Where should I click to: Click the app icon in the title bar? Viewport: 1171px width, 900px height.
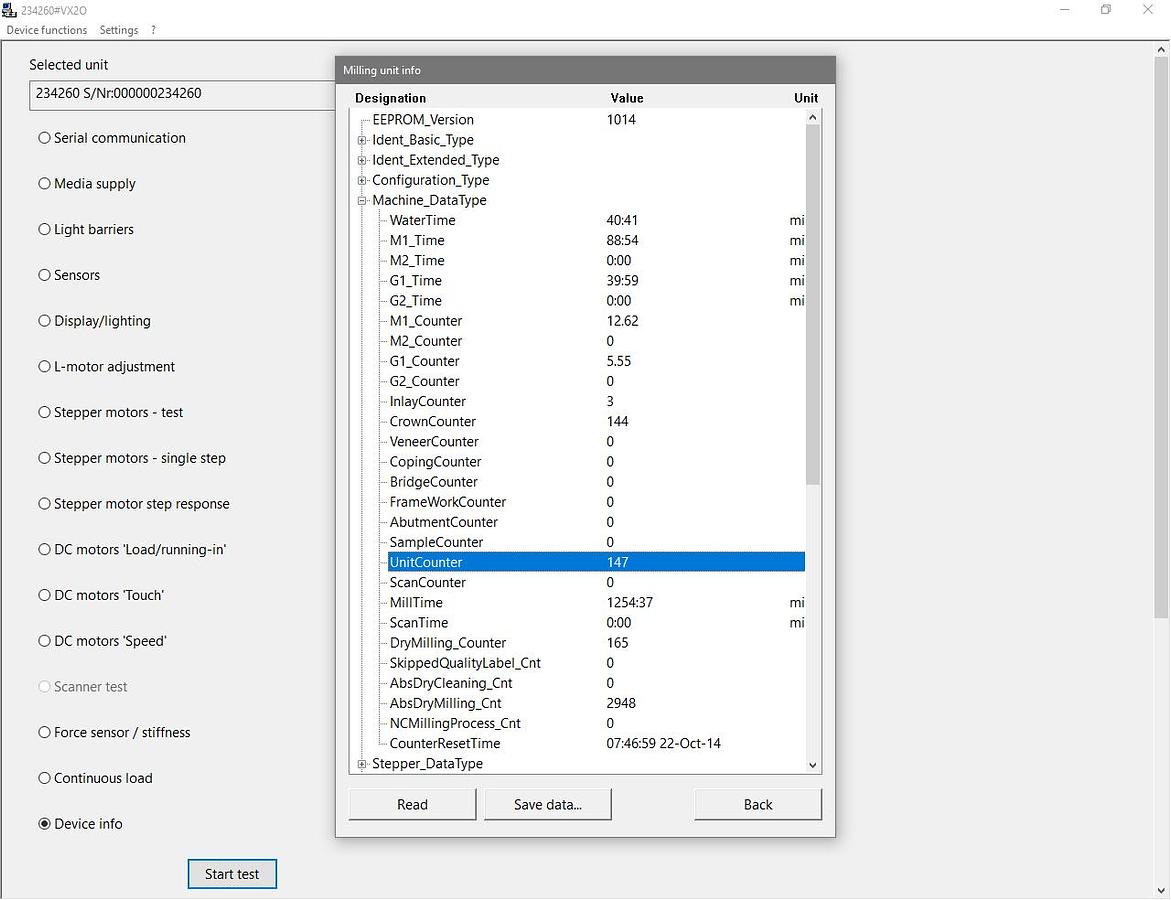click(x=10, y=9)
